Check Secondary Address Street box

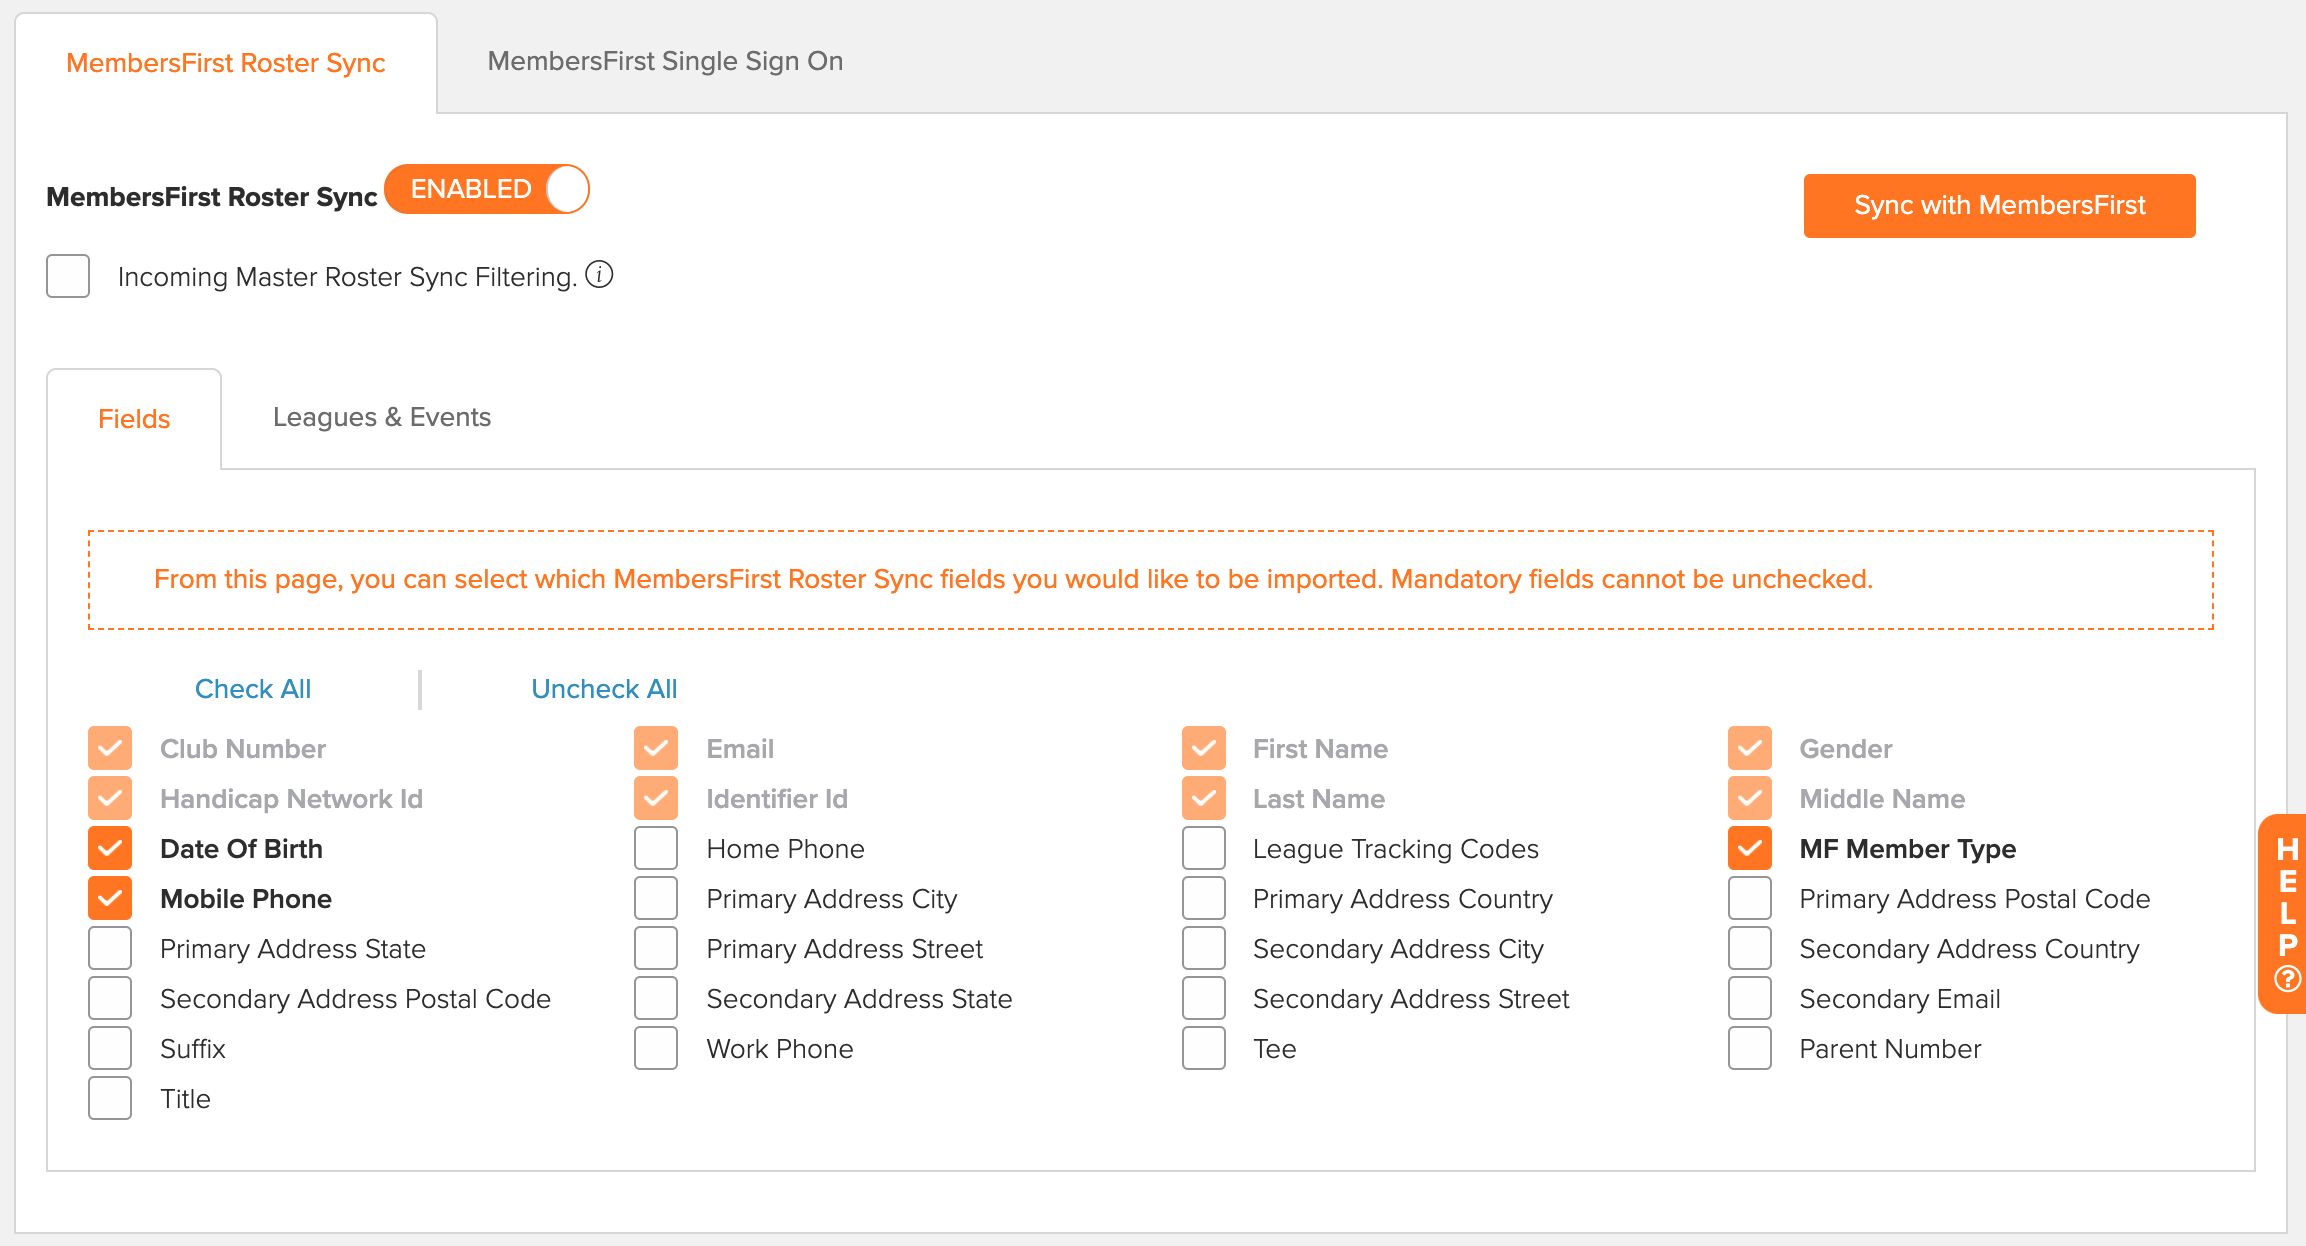(1203, 998)
